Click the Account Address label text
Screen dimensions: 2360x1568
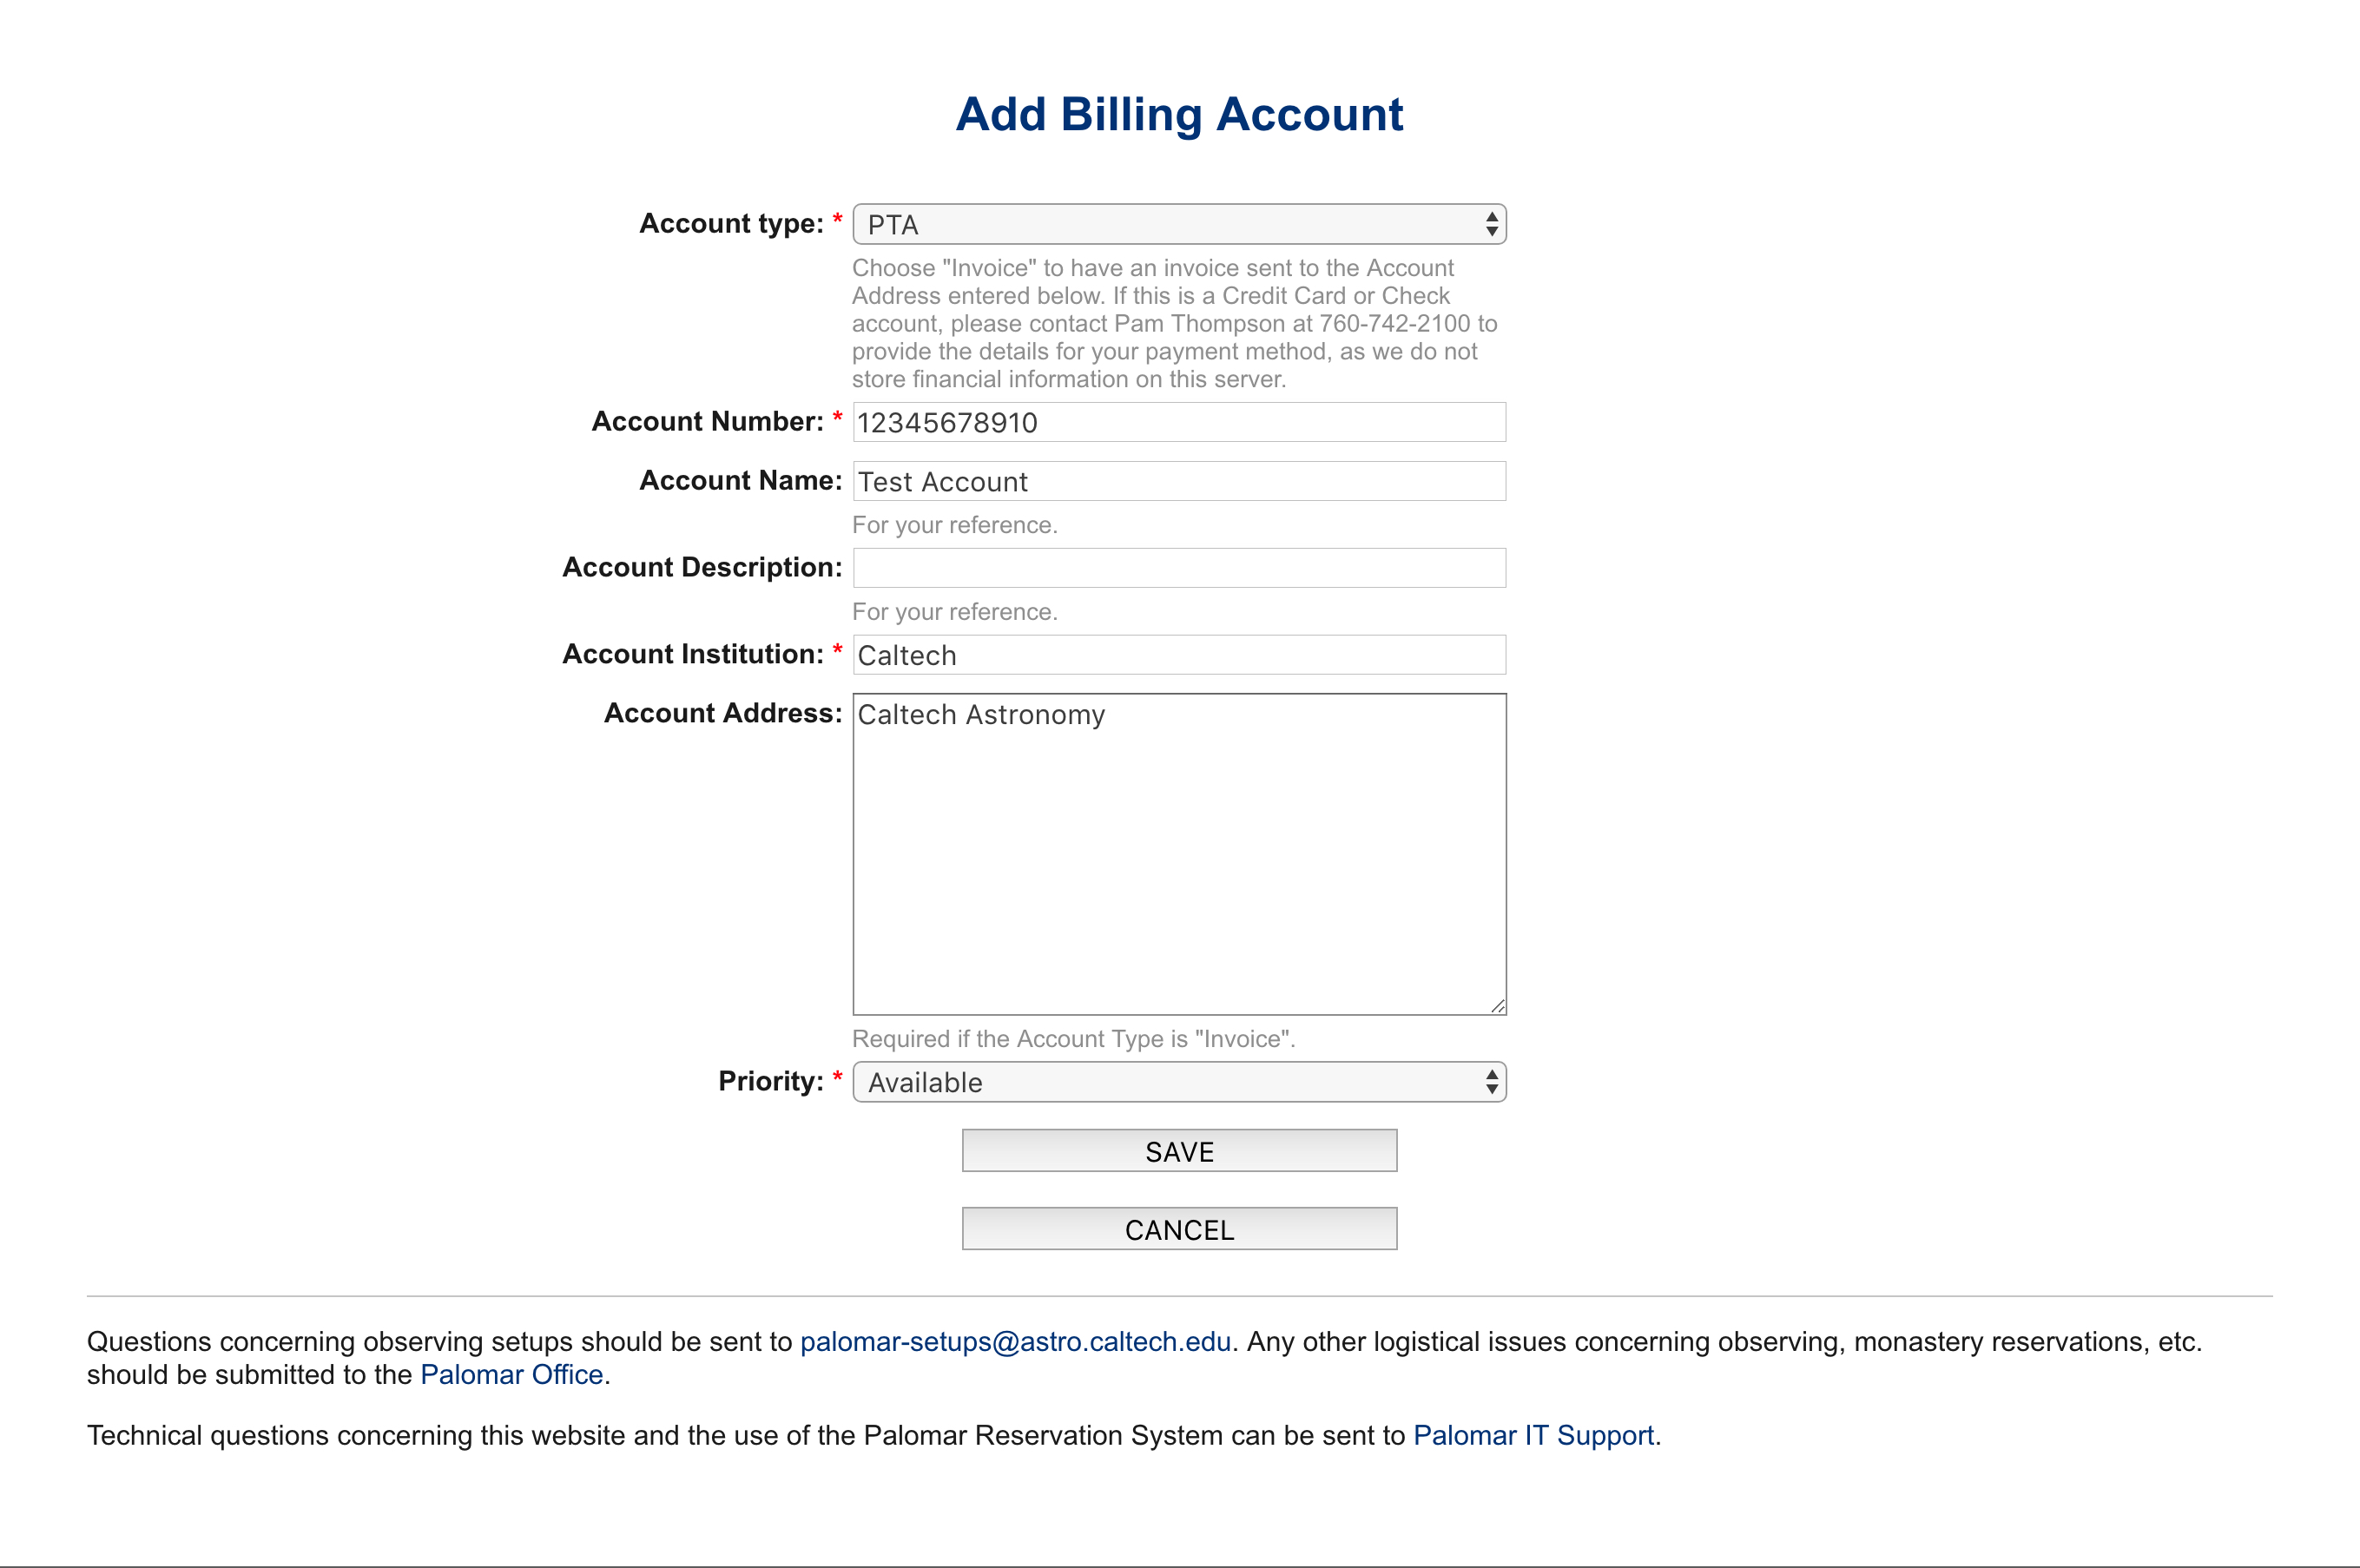[x=722, y=713]
